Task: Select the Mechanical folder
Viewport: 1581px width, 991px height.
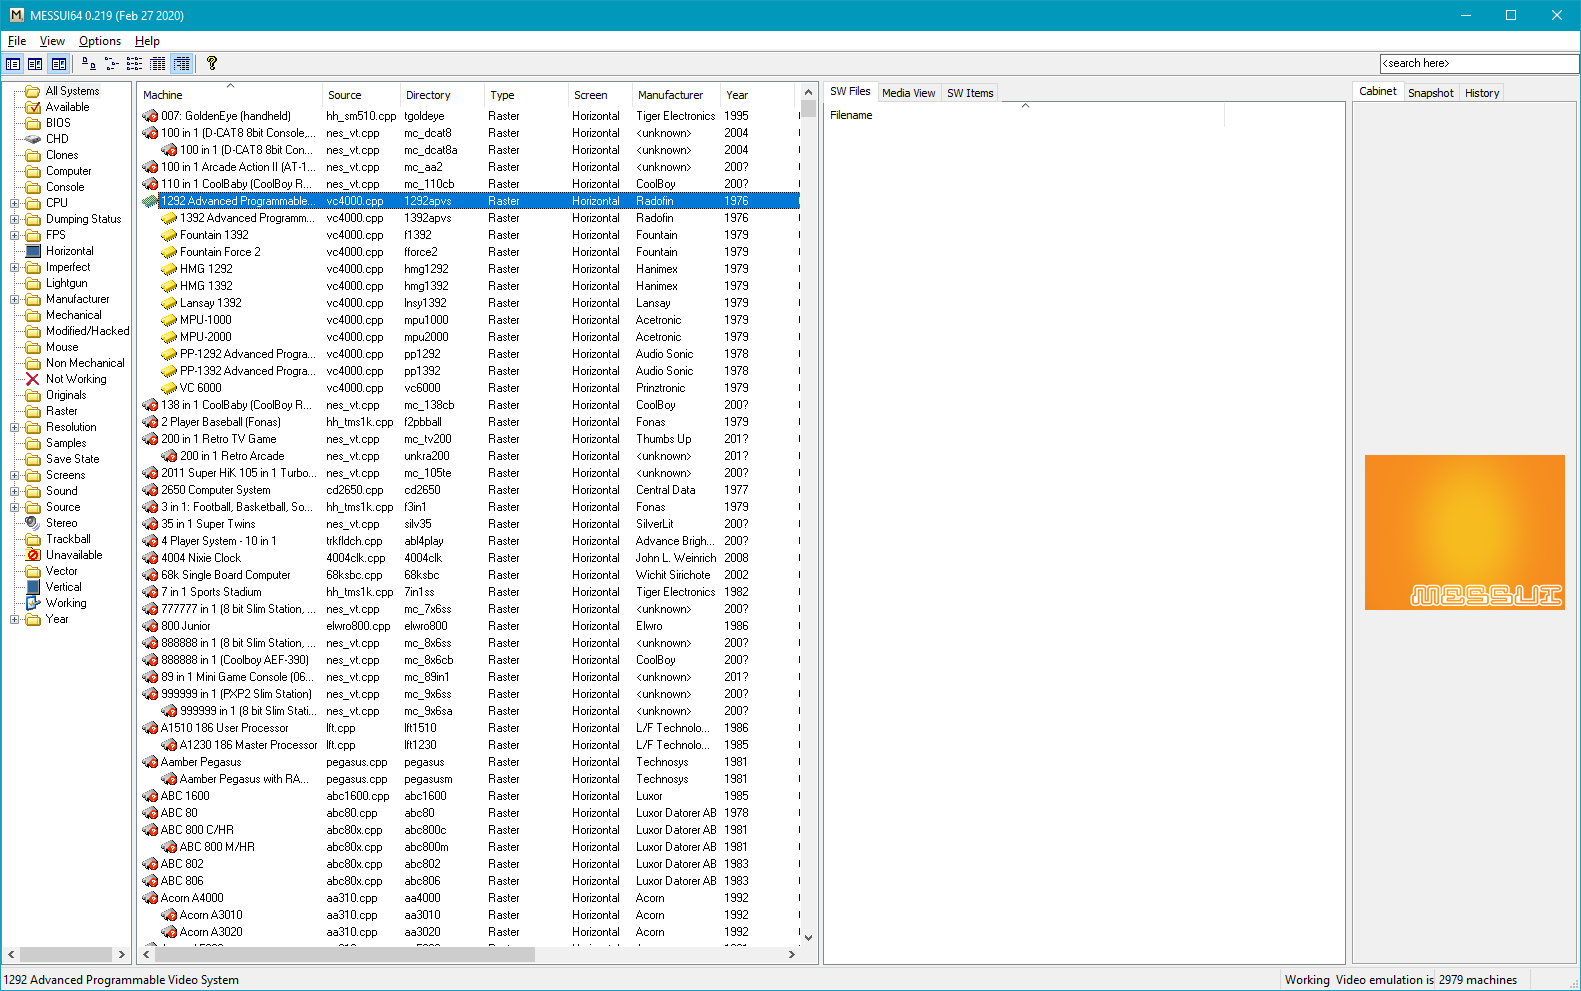Action: (64, 315)
